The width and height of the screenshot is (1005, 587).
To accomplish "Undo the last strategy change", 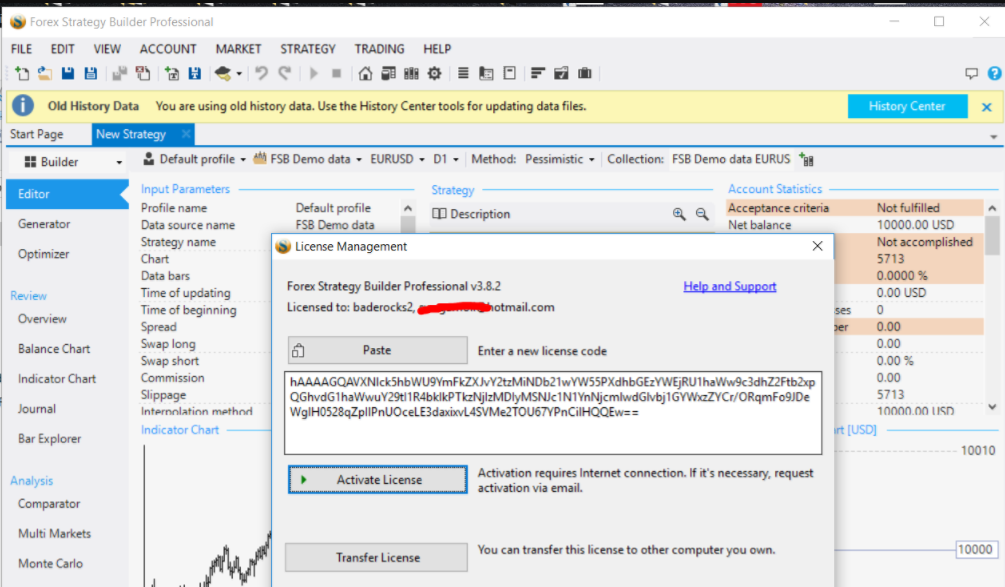I will pos(260,73).
